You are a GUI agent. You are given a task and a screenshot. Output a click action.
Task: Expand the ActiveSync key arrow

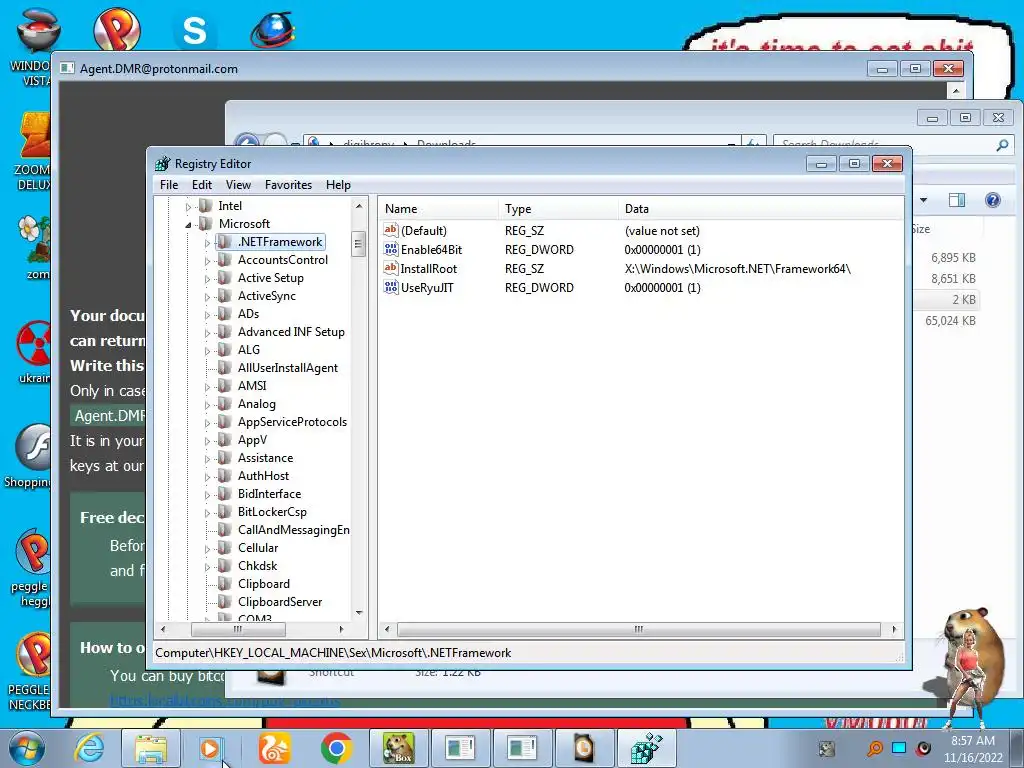[x=207, y=297]
